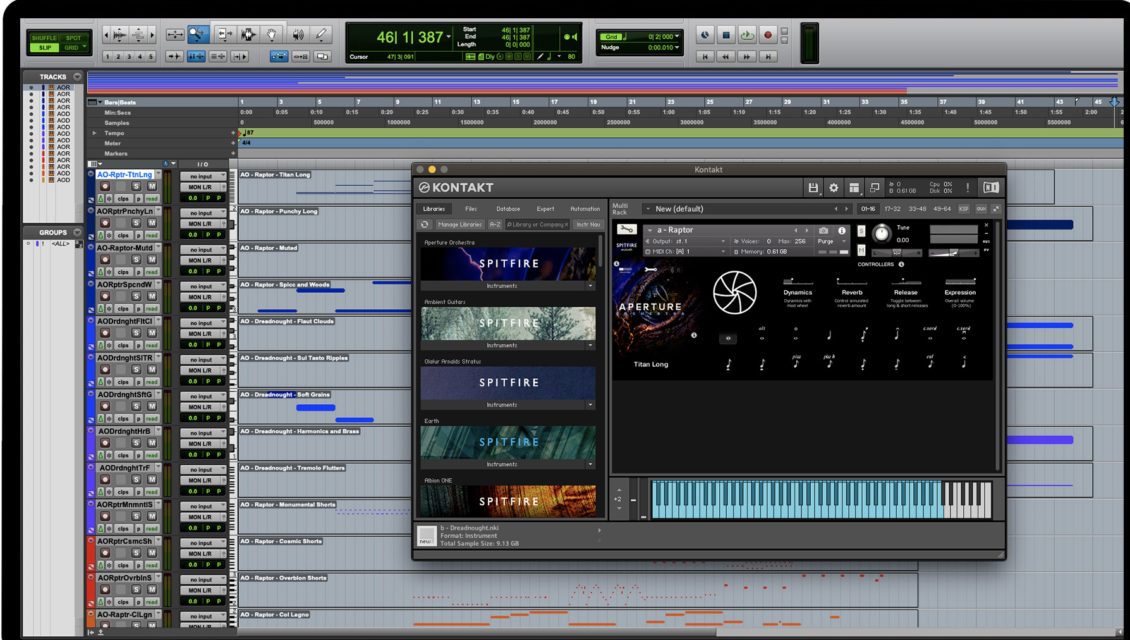Open Kontakt Purge dropdown

[x=829, y=241]
